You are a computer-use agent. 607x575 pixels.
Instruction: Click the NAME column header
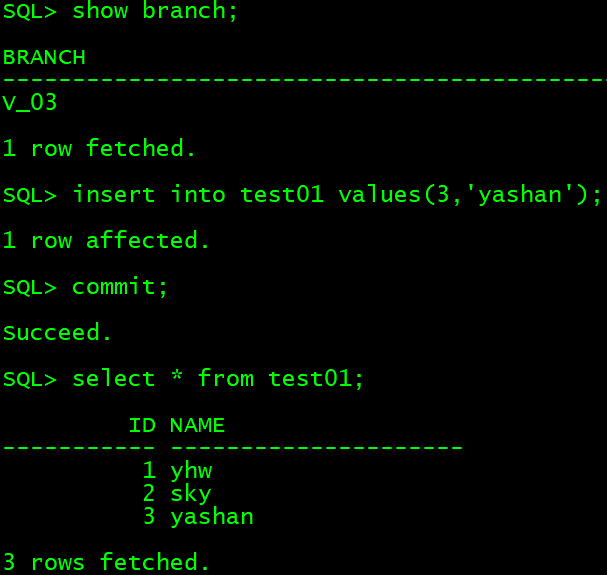(x=197, y=425)
